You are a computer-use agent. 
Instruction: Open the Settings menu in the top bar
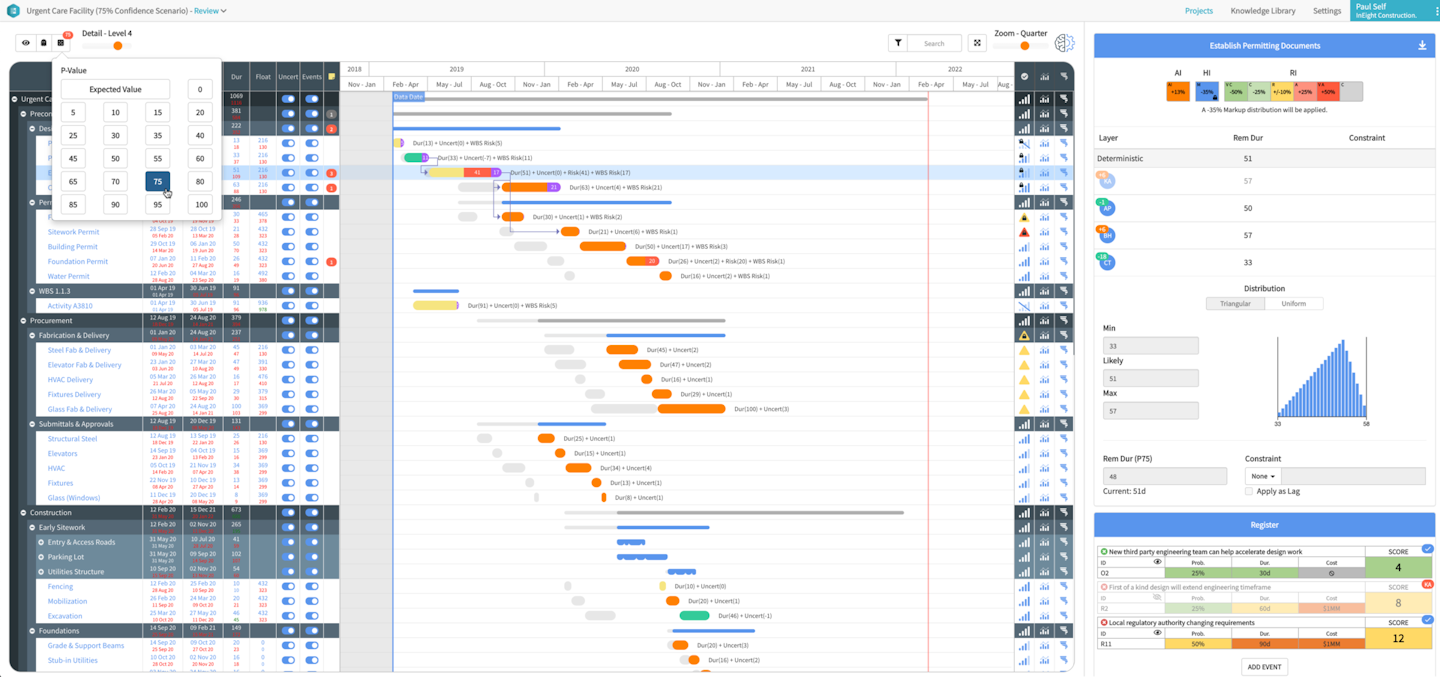pos(1327,11)
